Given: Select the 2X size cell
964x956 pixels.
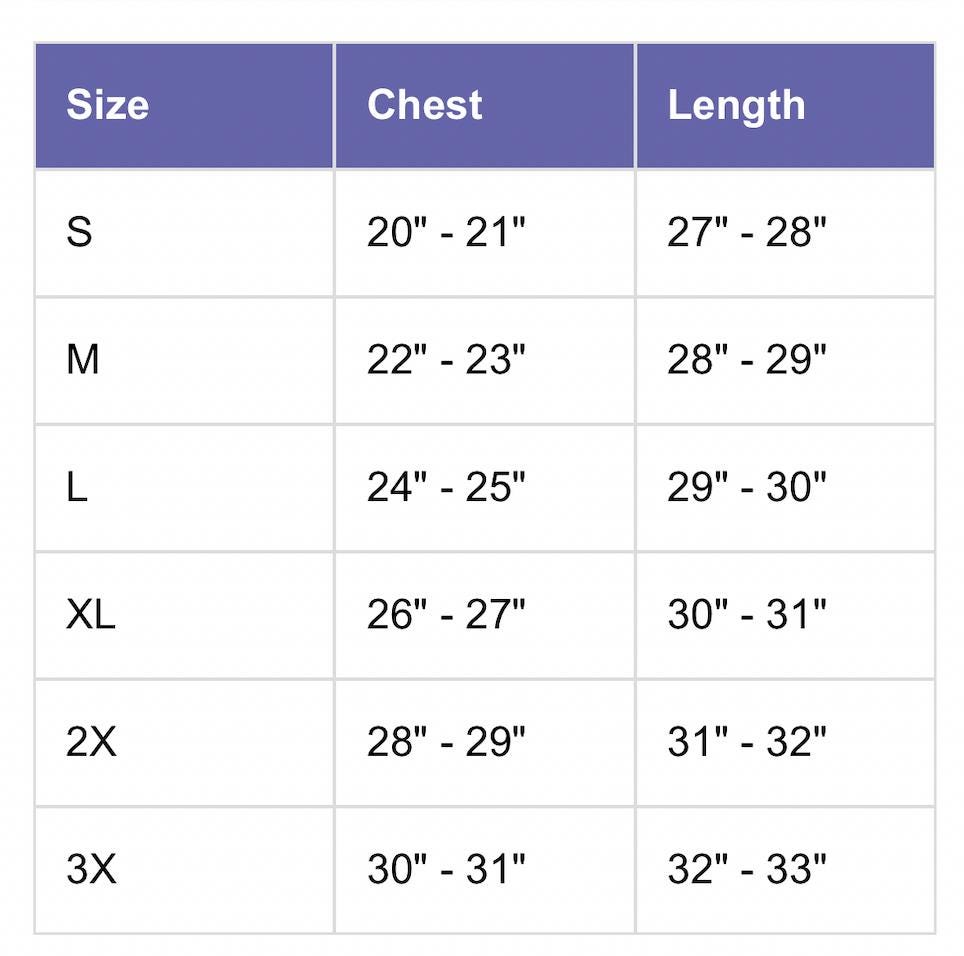Looking at the screenshot, I should coord(91,742).
